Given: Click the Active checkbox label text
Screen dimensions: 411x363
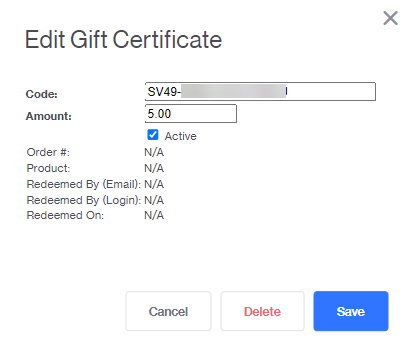Looking at the screenshot, I should coord(180,136).
